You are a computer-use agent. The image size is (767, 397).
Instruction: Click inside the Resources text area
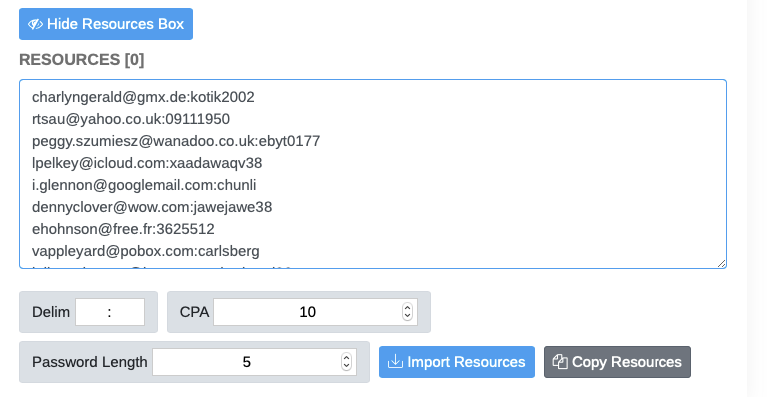click(373, 174)
